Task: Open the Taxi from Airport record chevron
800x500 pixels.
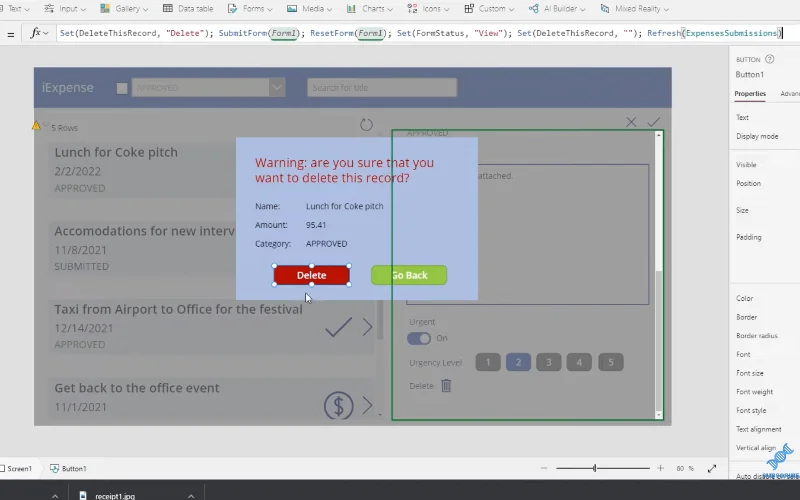Action: [x=367, y=327]
